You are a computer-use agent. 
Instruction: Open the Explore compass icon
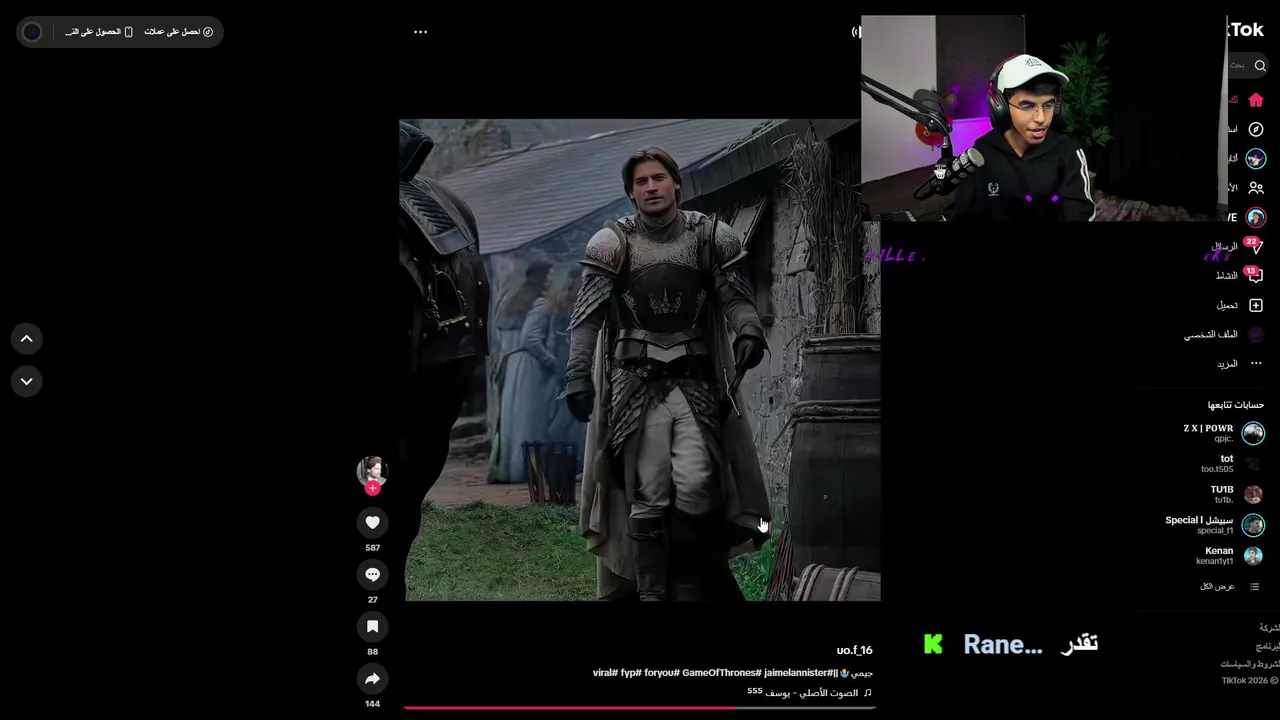click(x=1256, y=129)
